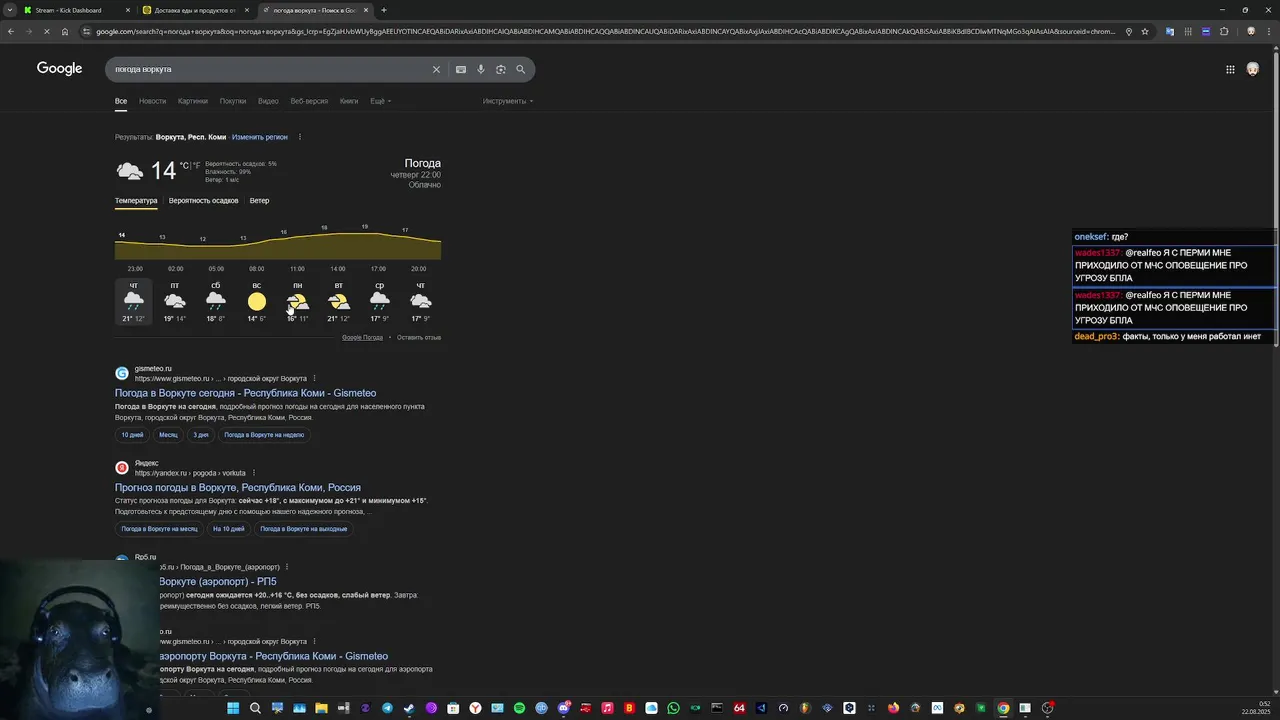1280x720 pixels.
Task: Show the Вероятность осадков chart
Action: click(204, 201)
